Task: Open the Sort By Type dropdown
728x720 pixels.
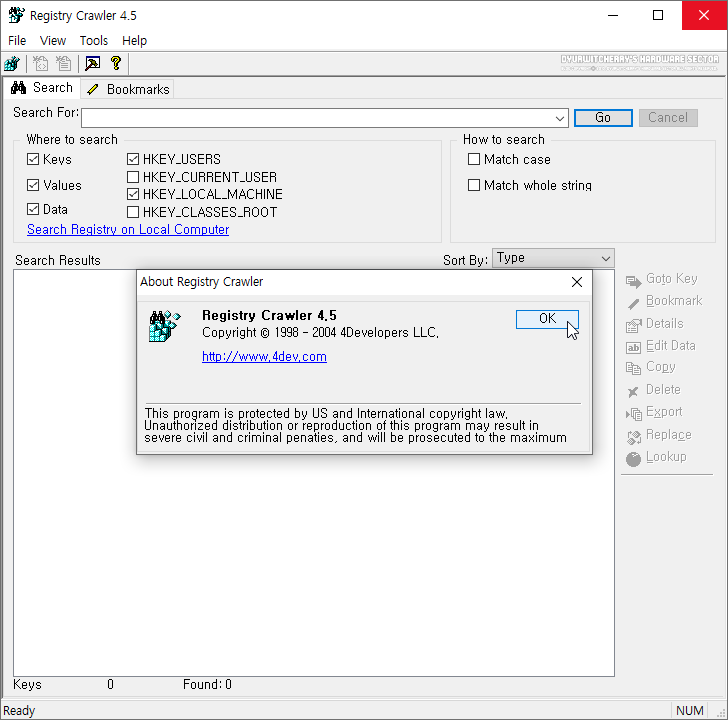Action: 553,258
